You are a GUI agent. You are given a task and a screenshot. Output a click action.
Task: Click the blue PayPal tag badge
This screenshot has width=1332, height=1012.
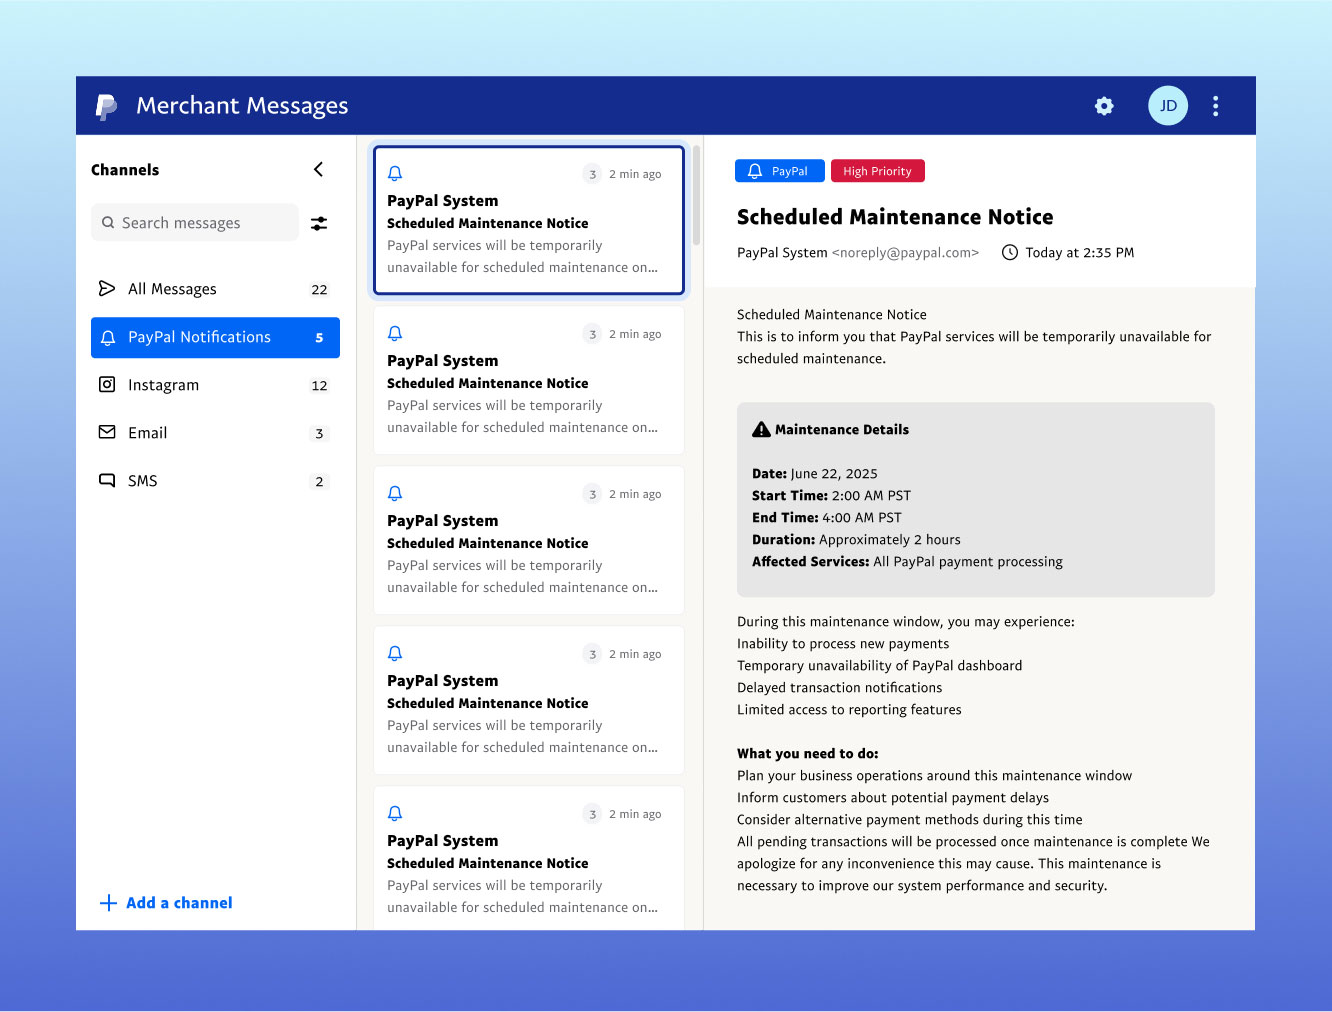coord(779,171)
